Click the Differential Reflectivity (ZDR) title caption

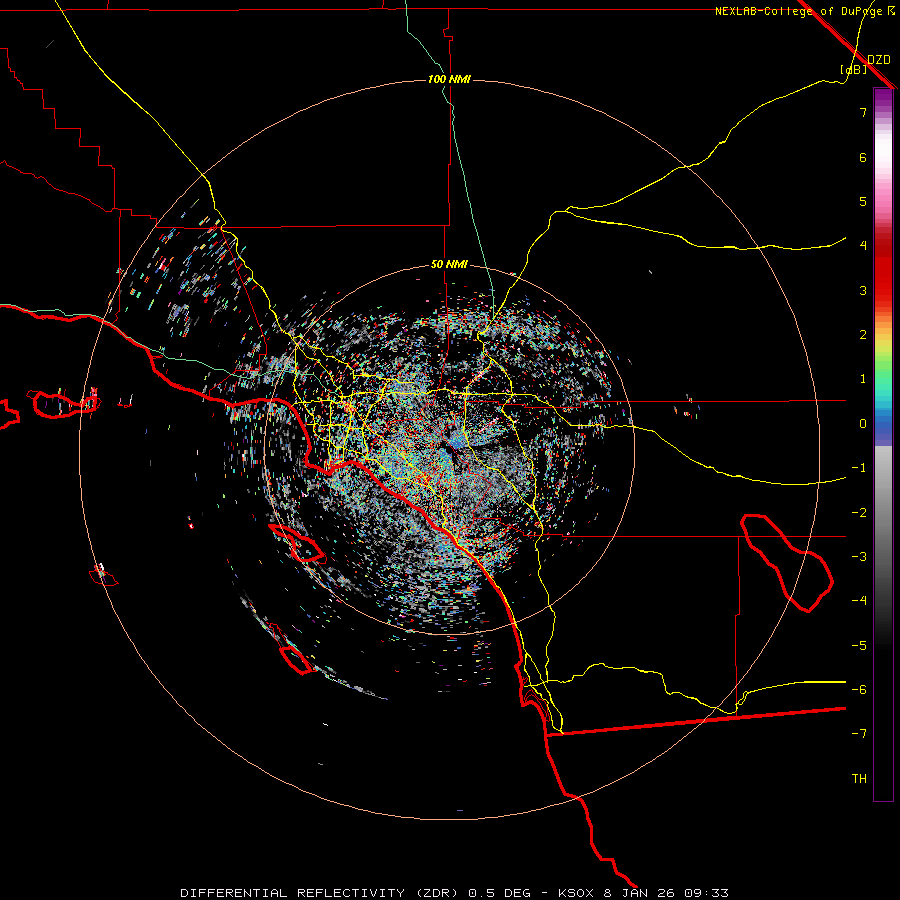[x=321, y=893]
